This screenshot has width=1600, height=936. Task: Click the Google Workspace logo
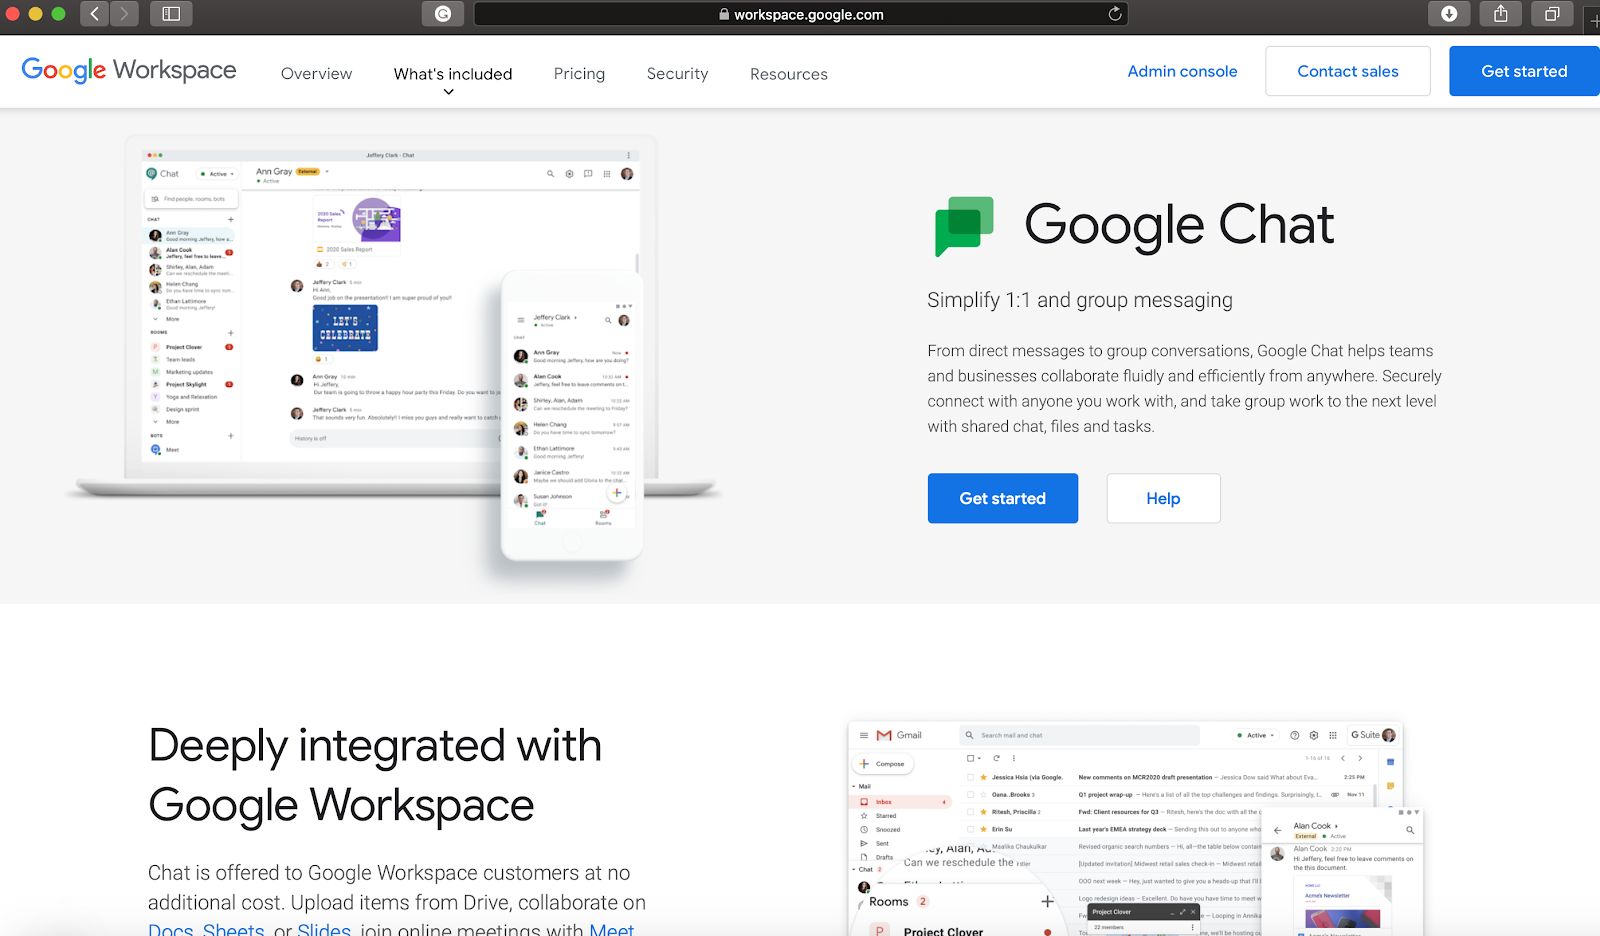[129, 70]
